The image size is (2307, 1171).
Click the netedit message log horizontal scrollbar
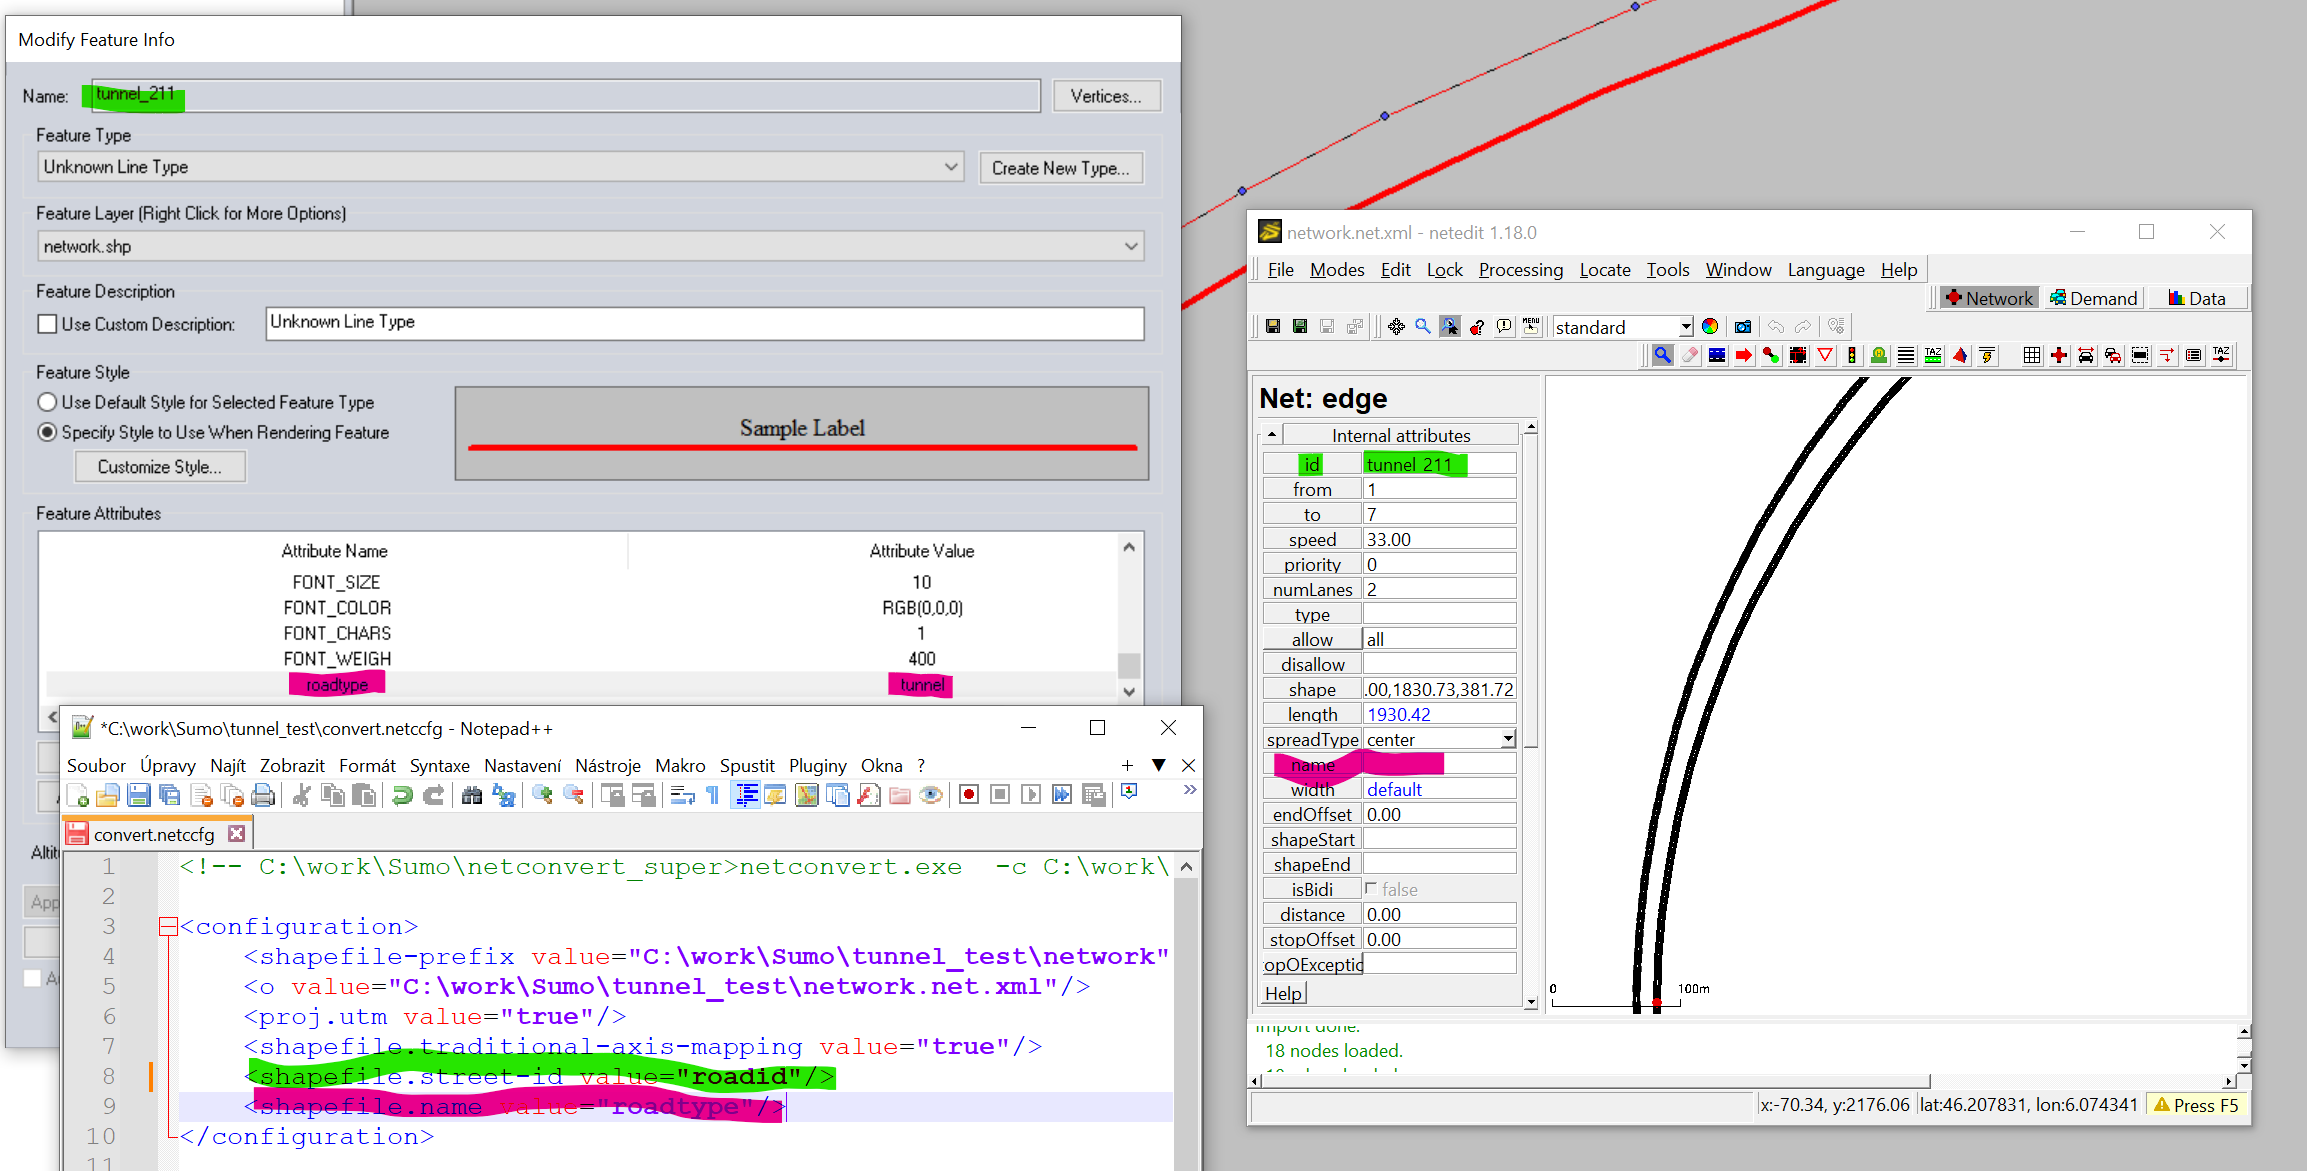1595,1081
